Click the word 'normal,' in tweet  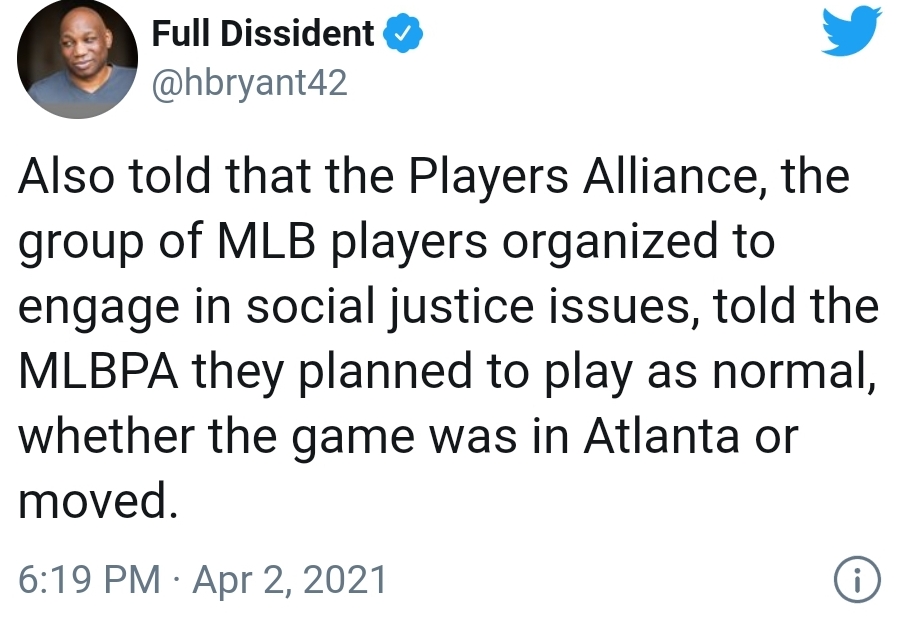pos(794,372)
